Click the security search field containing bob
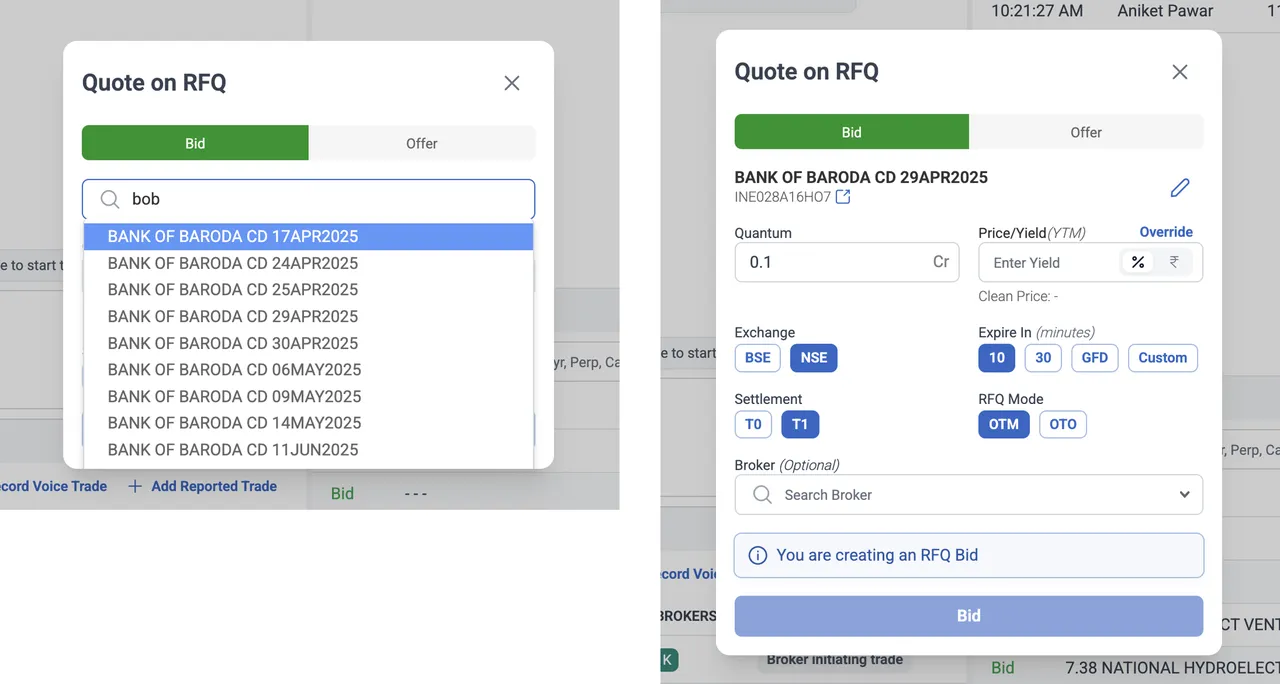The image size is (1280, 684). coord(308,199)
